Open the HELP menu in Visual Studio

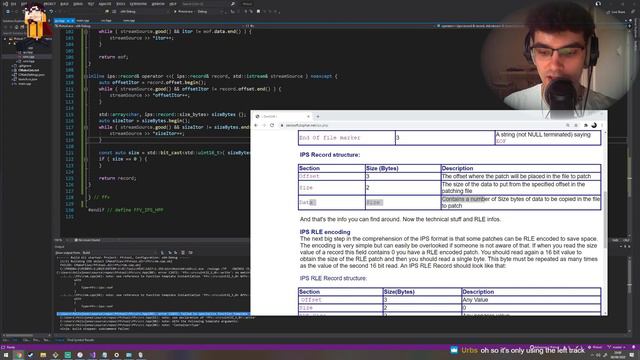(173, 4)
